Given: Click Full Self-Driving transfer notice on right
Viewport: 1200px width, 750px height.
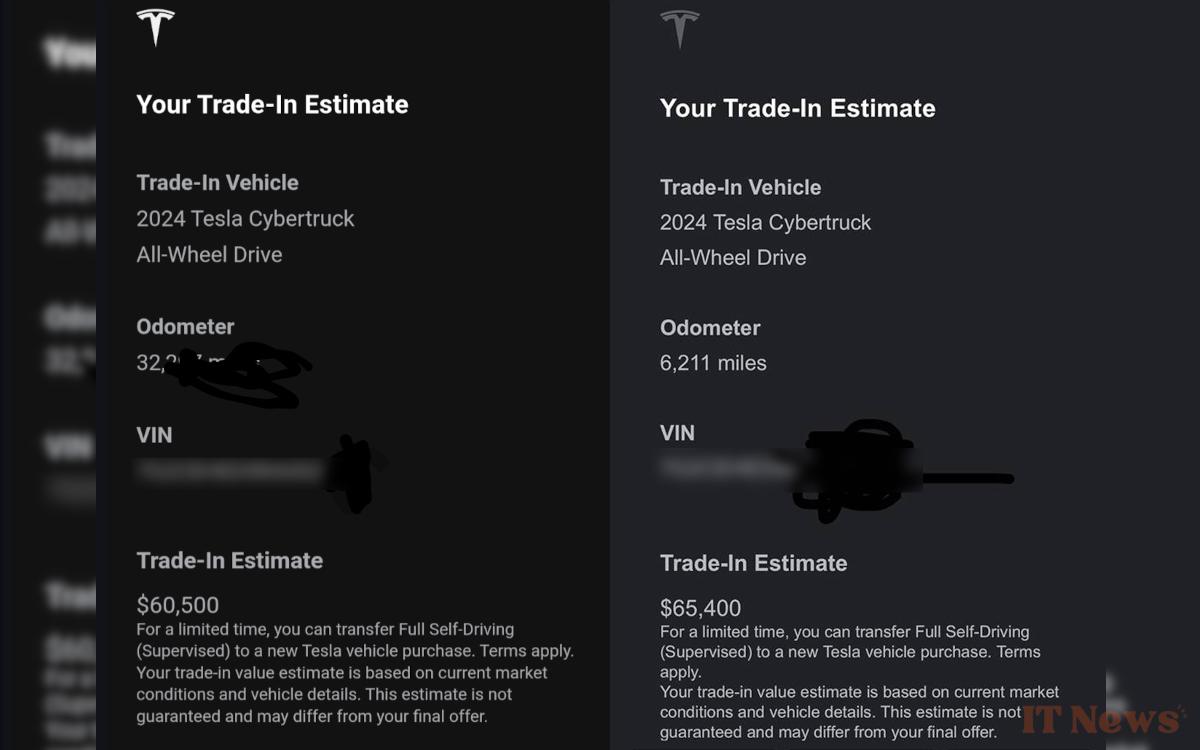Looking at the screenshot, I should [x=850, y=652].
